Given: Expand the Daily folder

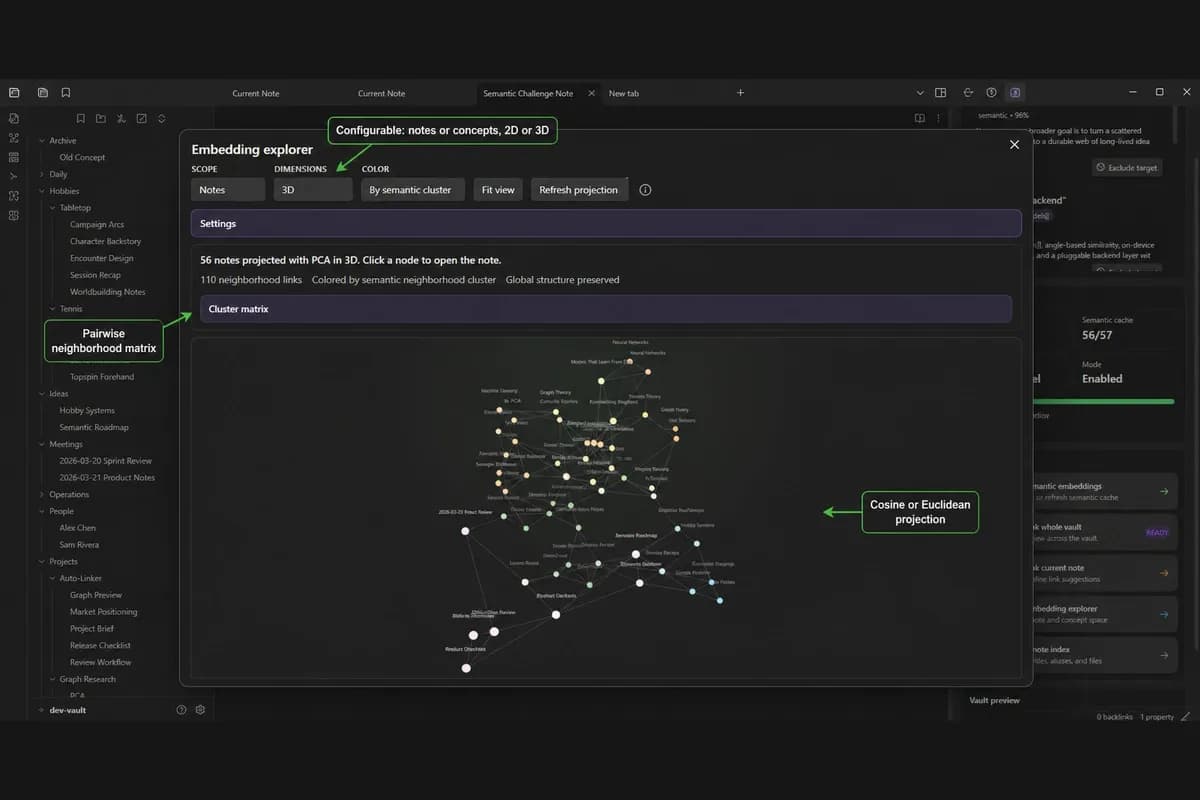Looking at the screenshot, I should click(42, 174).
